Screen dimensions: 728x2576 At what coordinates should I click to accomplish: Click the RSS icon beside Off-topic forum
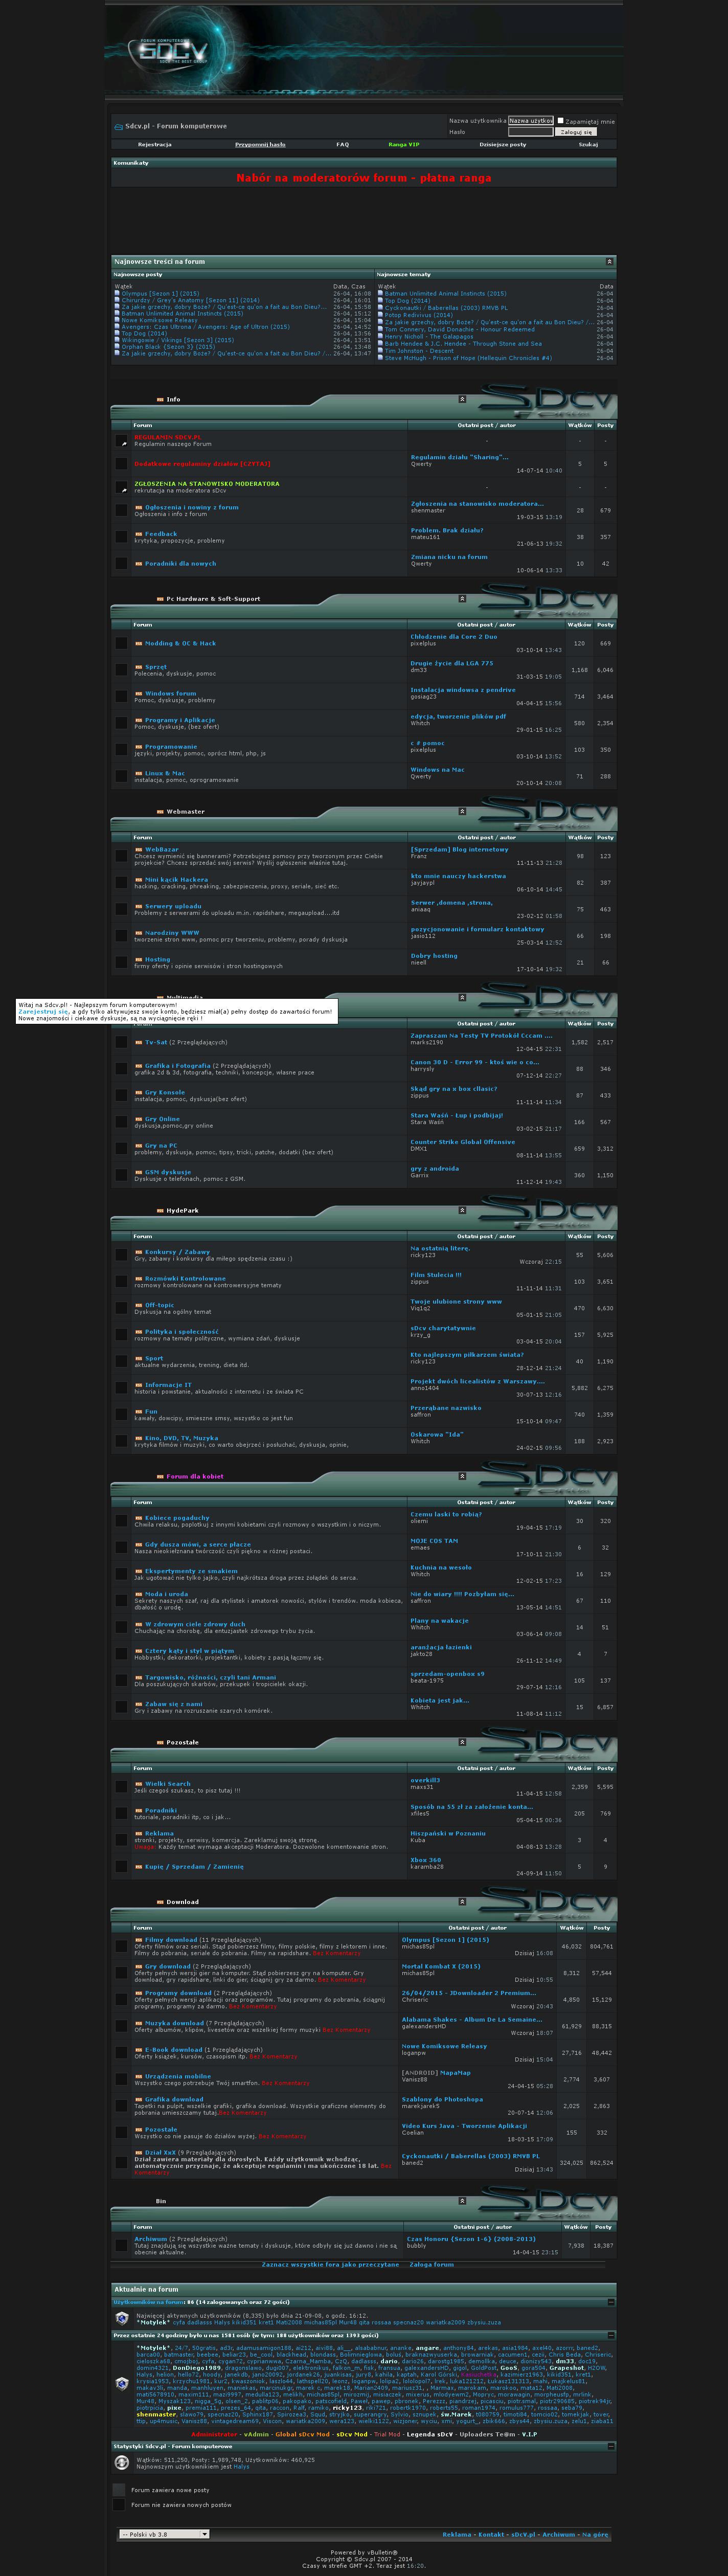click(x=139, y=1305)
